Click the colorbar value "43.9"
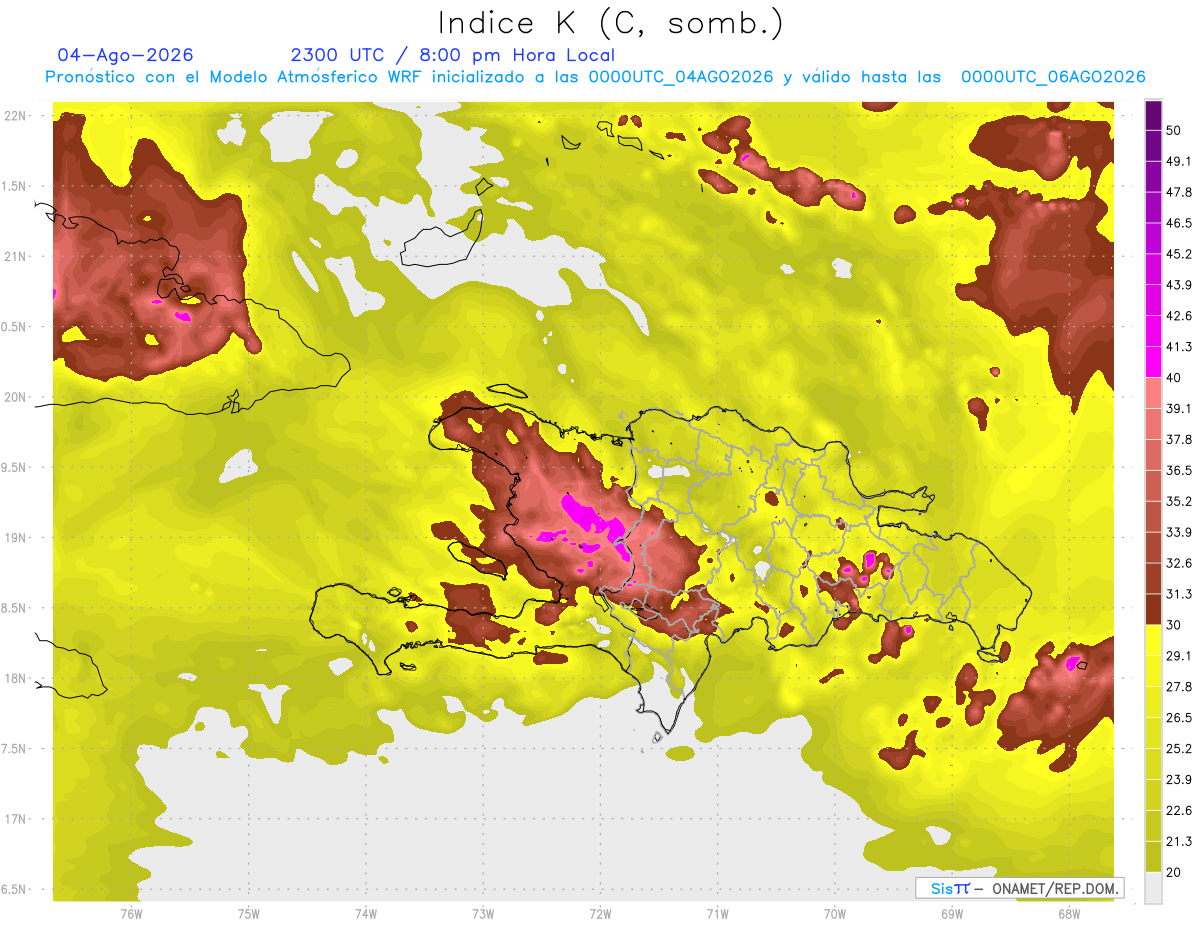 [x=1179, y=286]
